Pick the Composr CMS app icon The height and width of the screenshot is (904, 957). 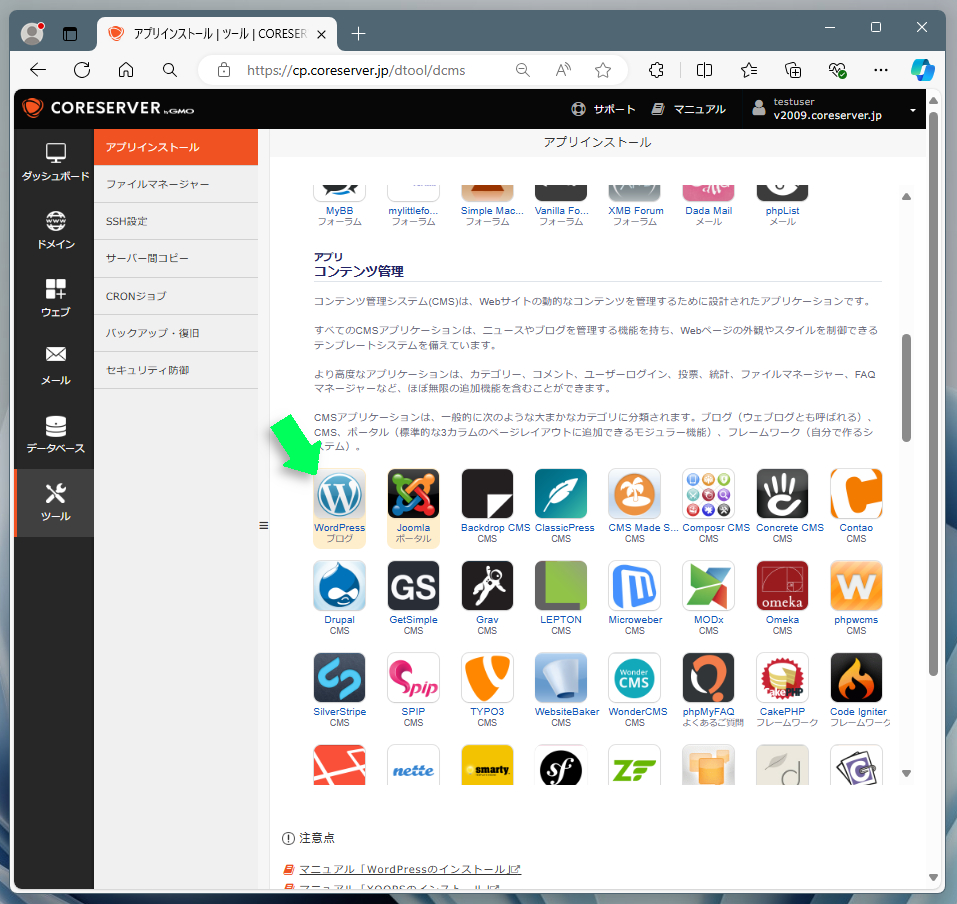point(709,494)
